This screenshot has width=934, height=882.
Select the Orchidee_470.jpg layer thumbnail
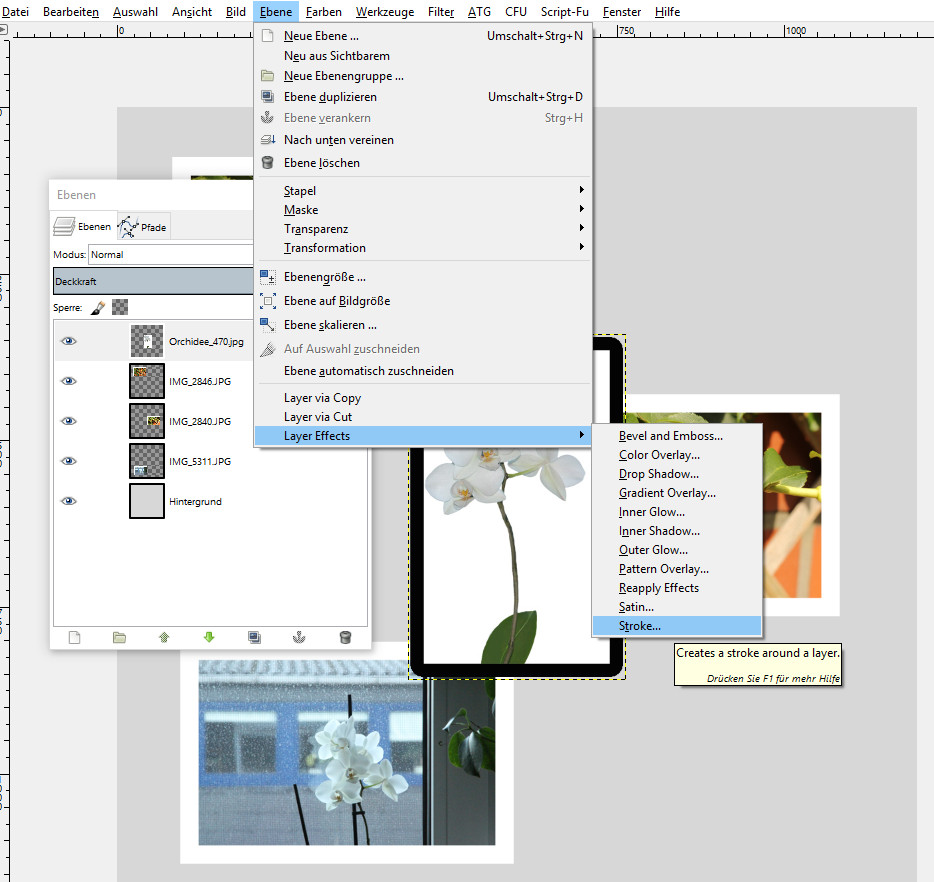(x=147, y=341)
